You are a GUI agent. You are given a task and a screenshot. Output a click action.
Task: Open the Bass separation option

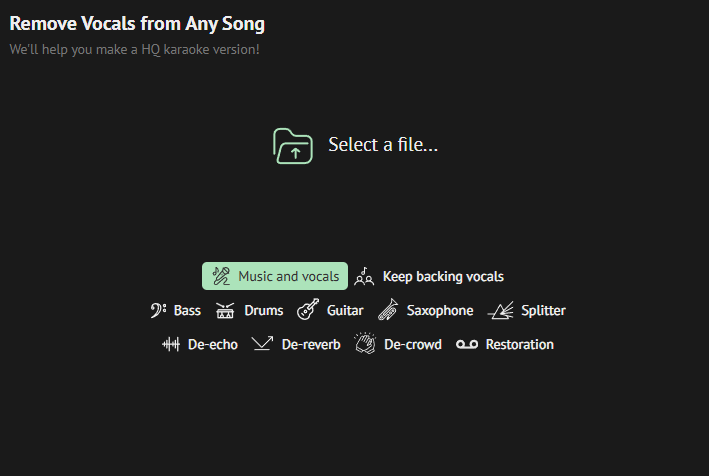pos(187,311)
